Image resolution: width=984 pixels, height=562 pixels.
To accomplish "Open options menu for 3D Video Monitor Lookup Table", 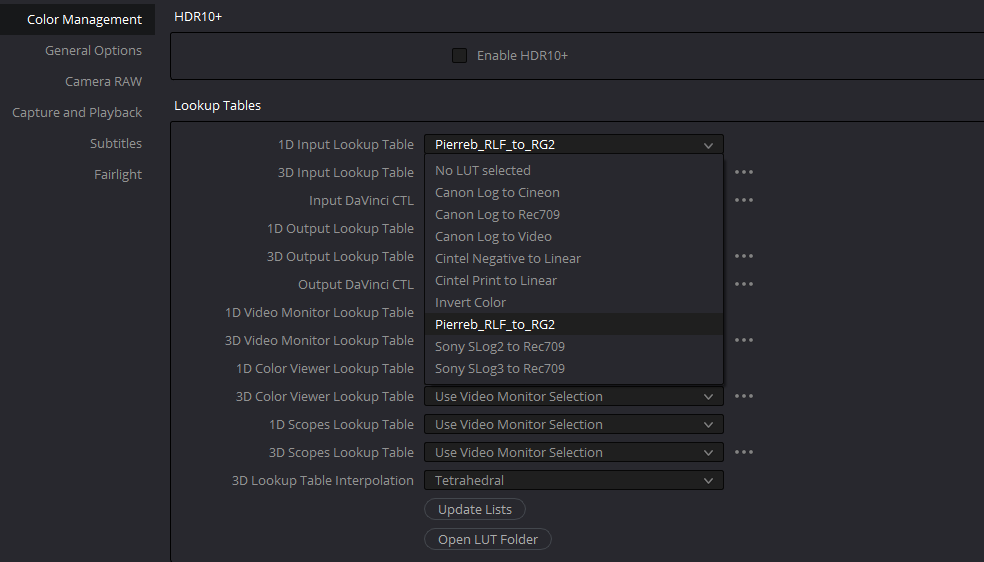I will click(x=744, y=340).
